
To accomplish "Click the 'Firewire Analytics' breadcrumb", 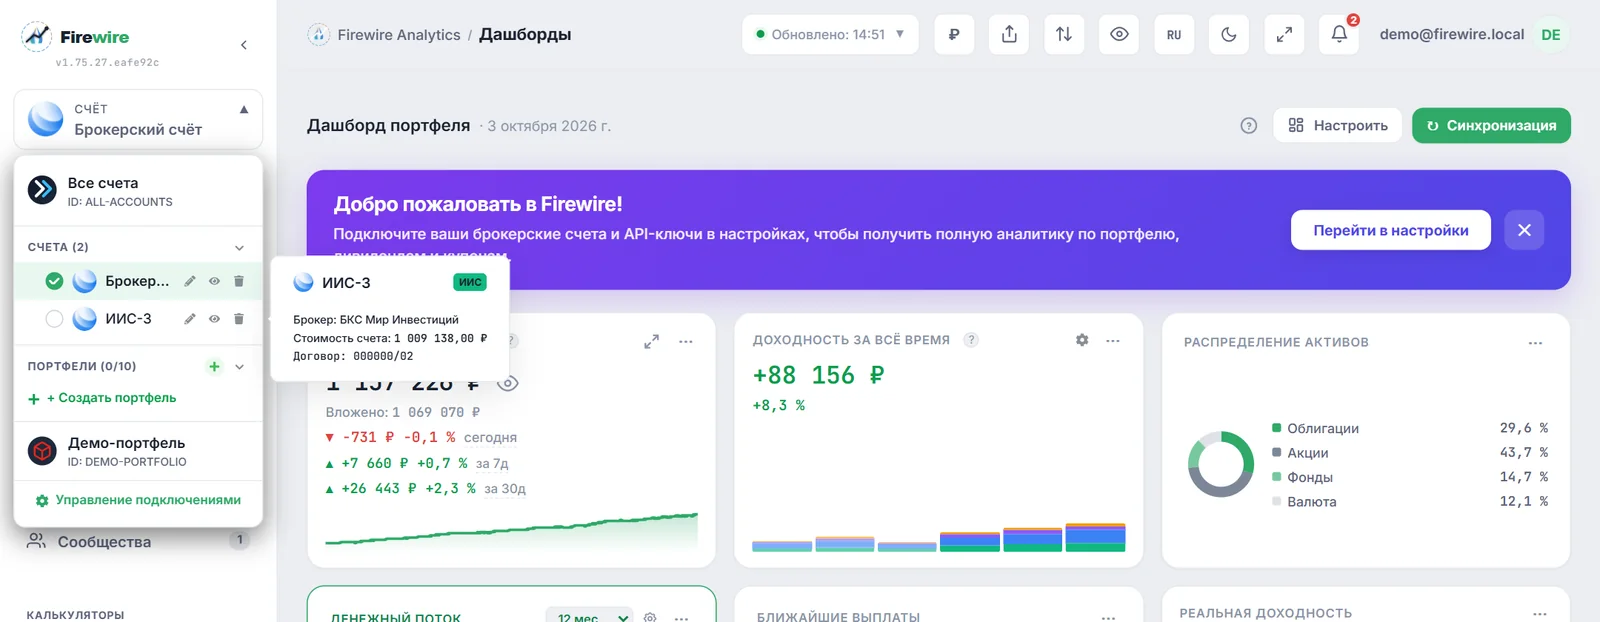I will [x=398, y=35].
